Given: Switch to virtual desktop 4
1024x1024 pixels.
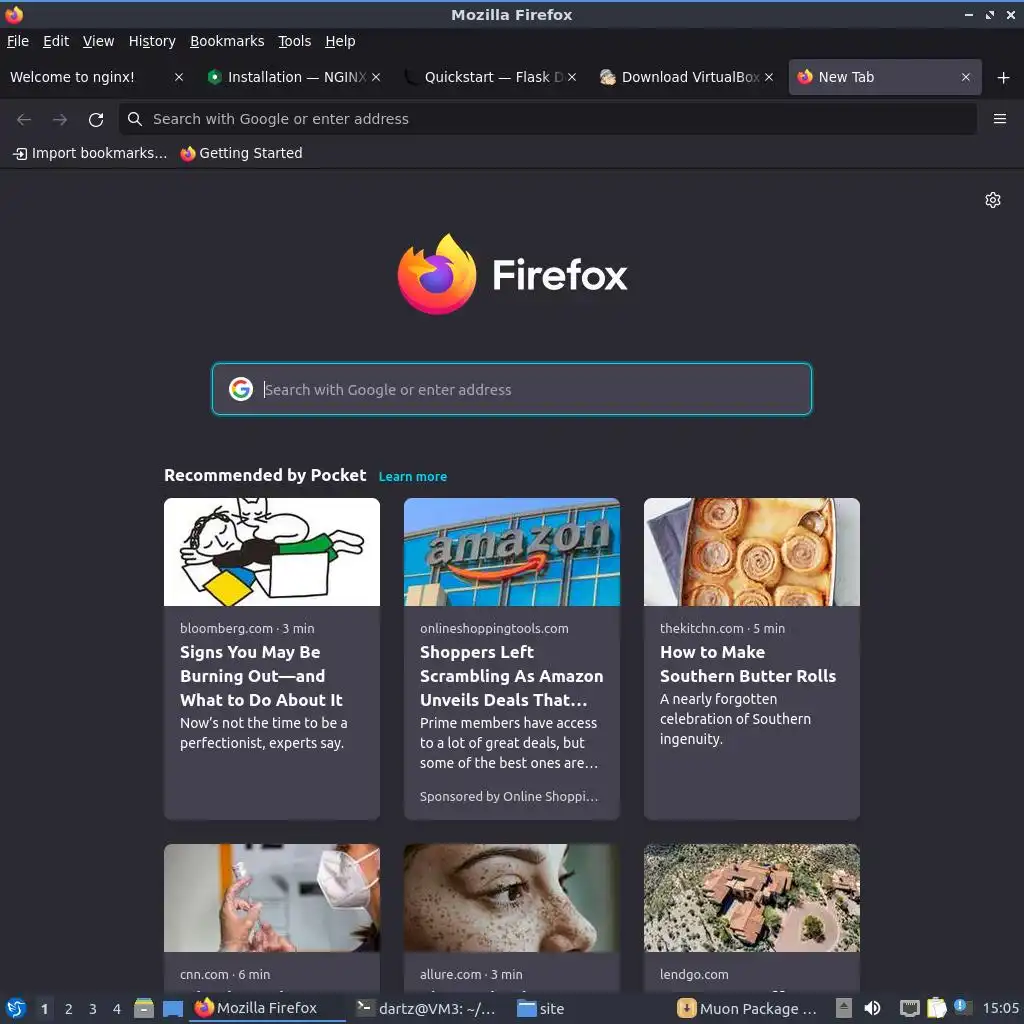Looking at the screenshot, I should [117, 1009].
